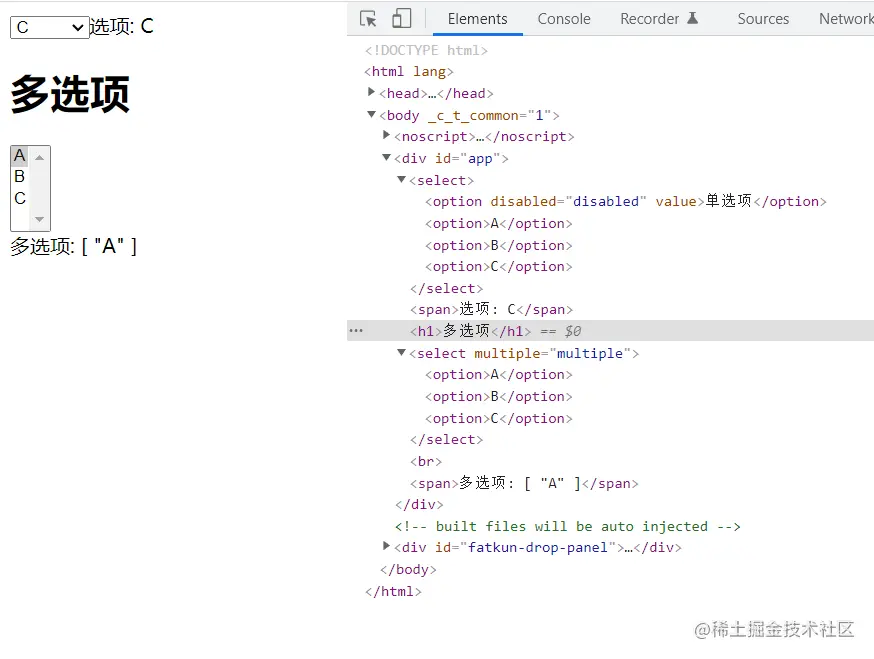874x659 pixels.
Task: Select option C line in first select
Action: coord(498,266)
